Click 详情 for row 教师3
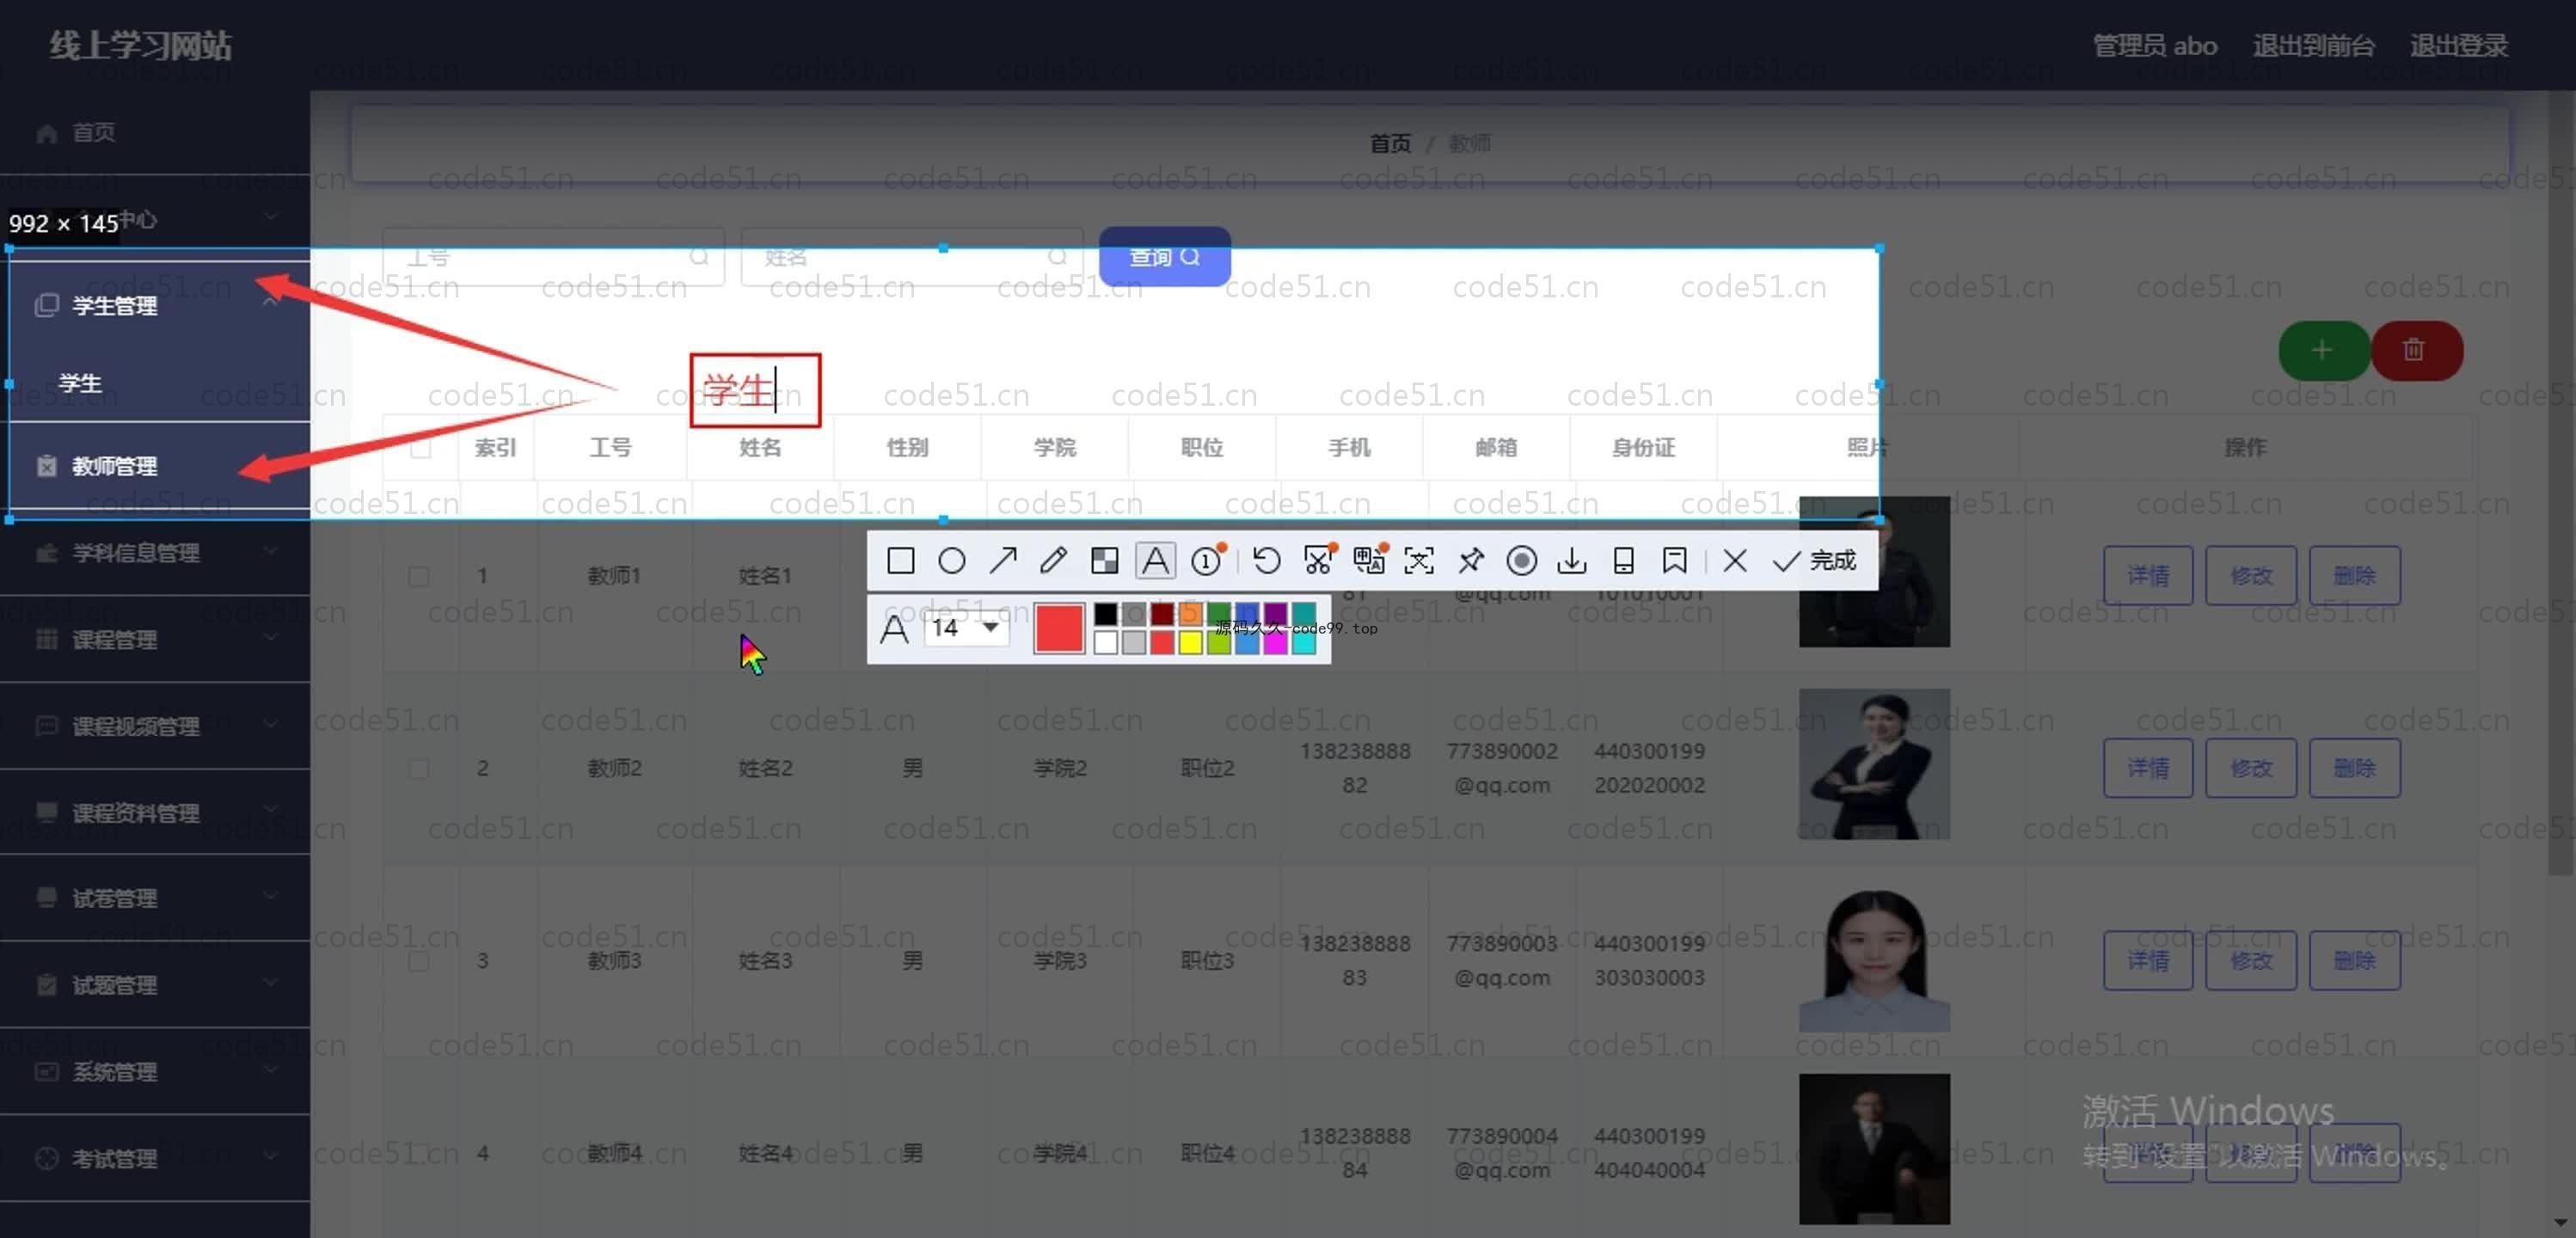Viewport: 2576px width, 1238px height. point(2148,961)
